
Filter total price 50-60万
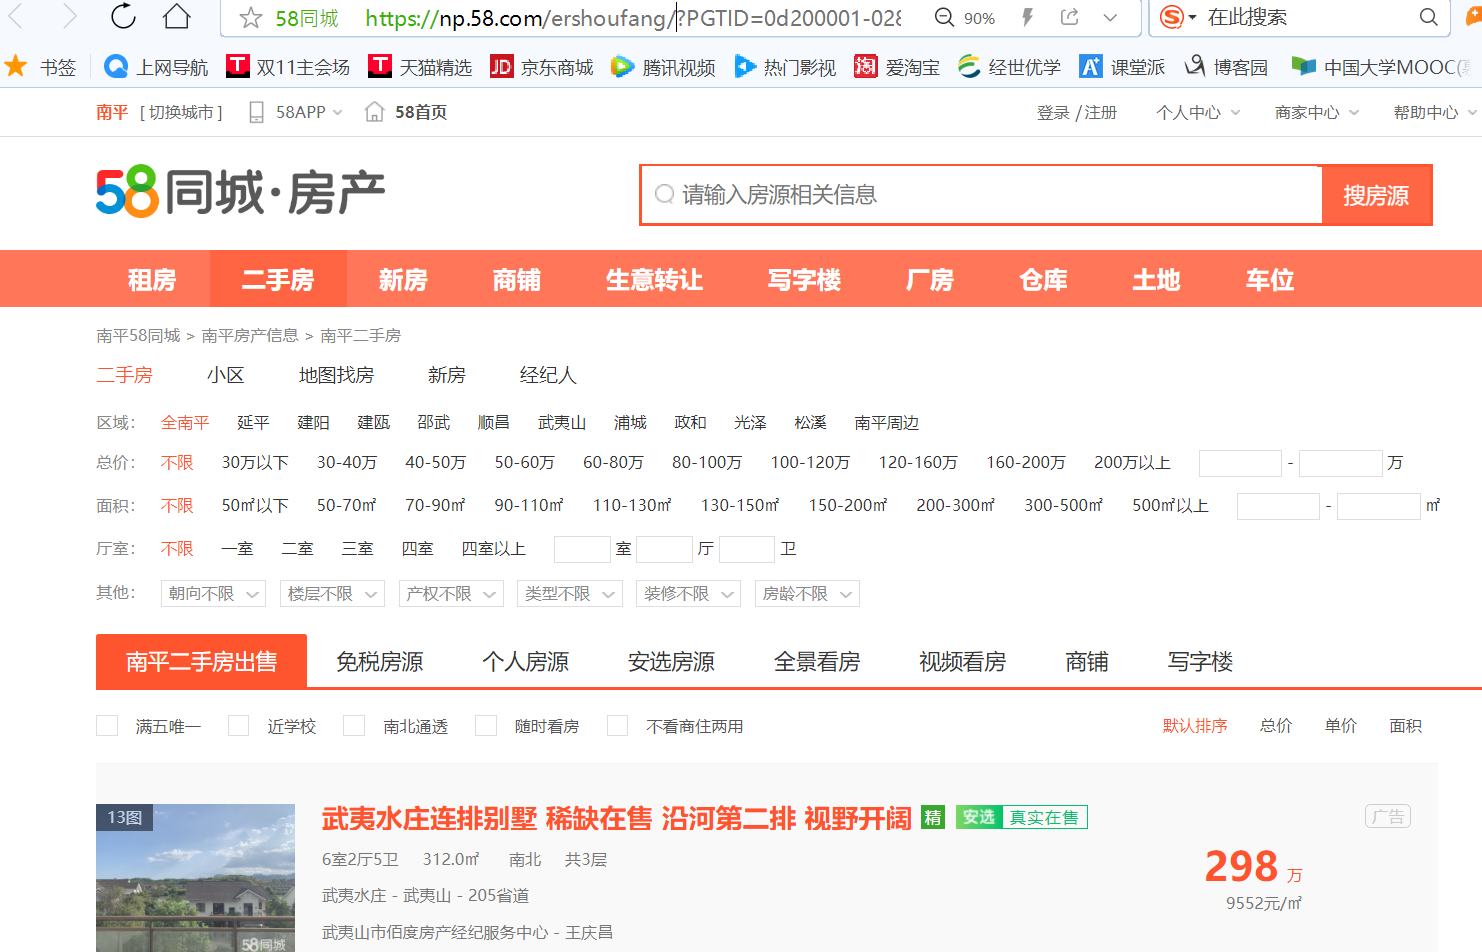525,463
